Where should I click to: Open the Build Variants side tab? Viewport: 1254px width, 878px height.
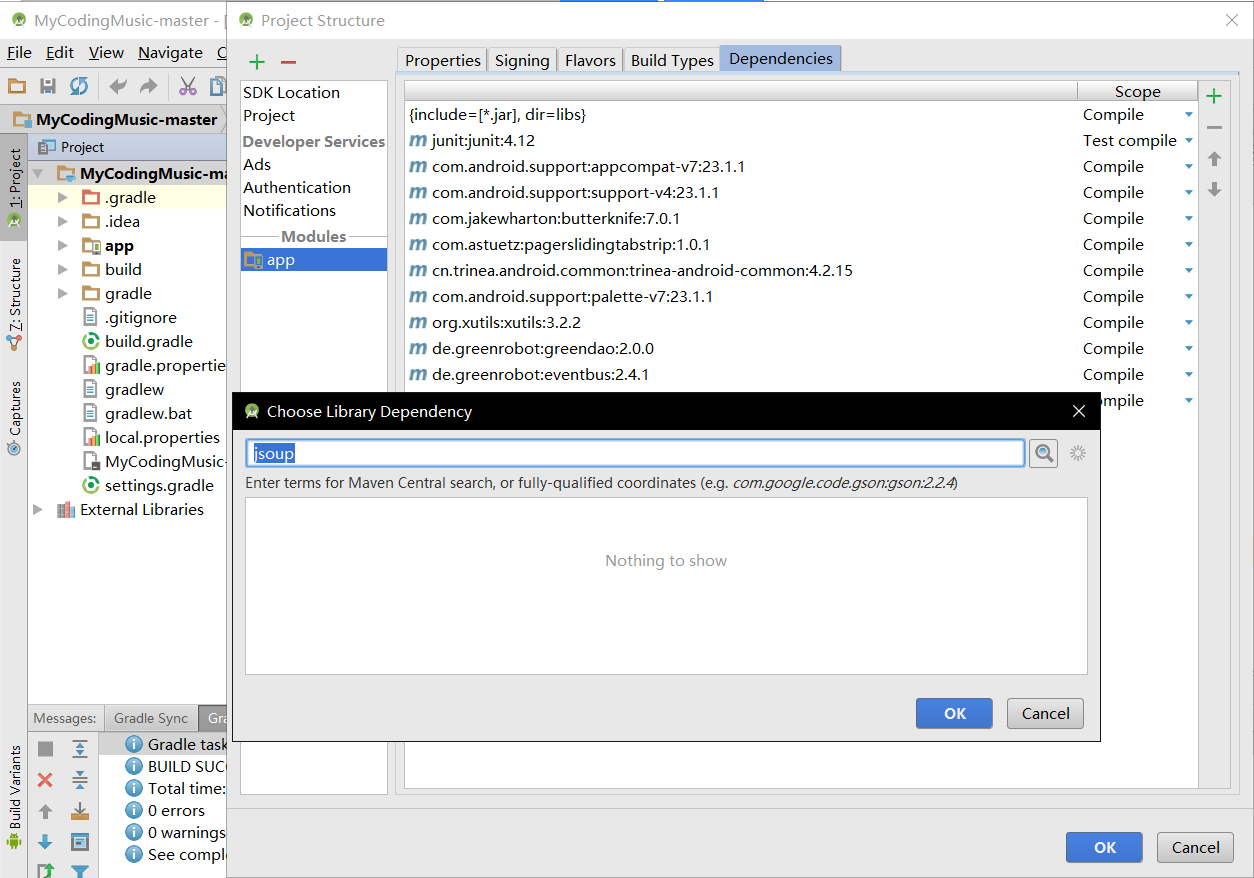14,797
